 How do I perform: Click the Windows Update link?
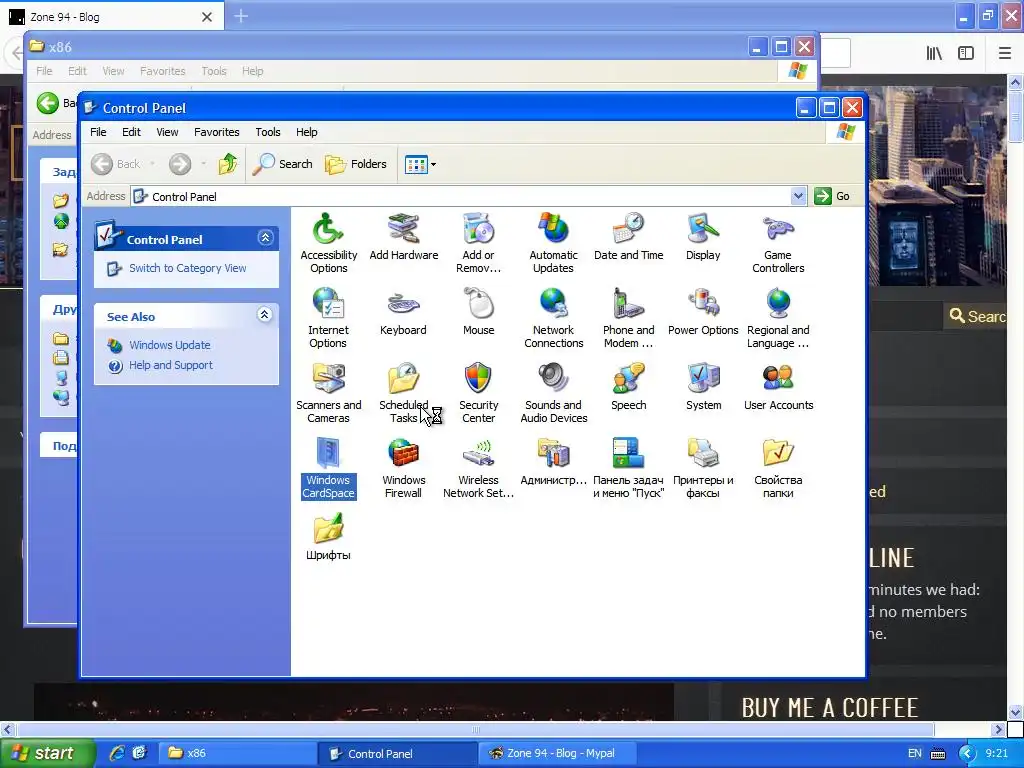(x=170, y=345)
